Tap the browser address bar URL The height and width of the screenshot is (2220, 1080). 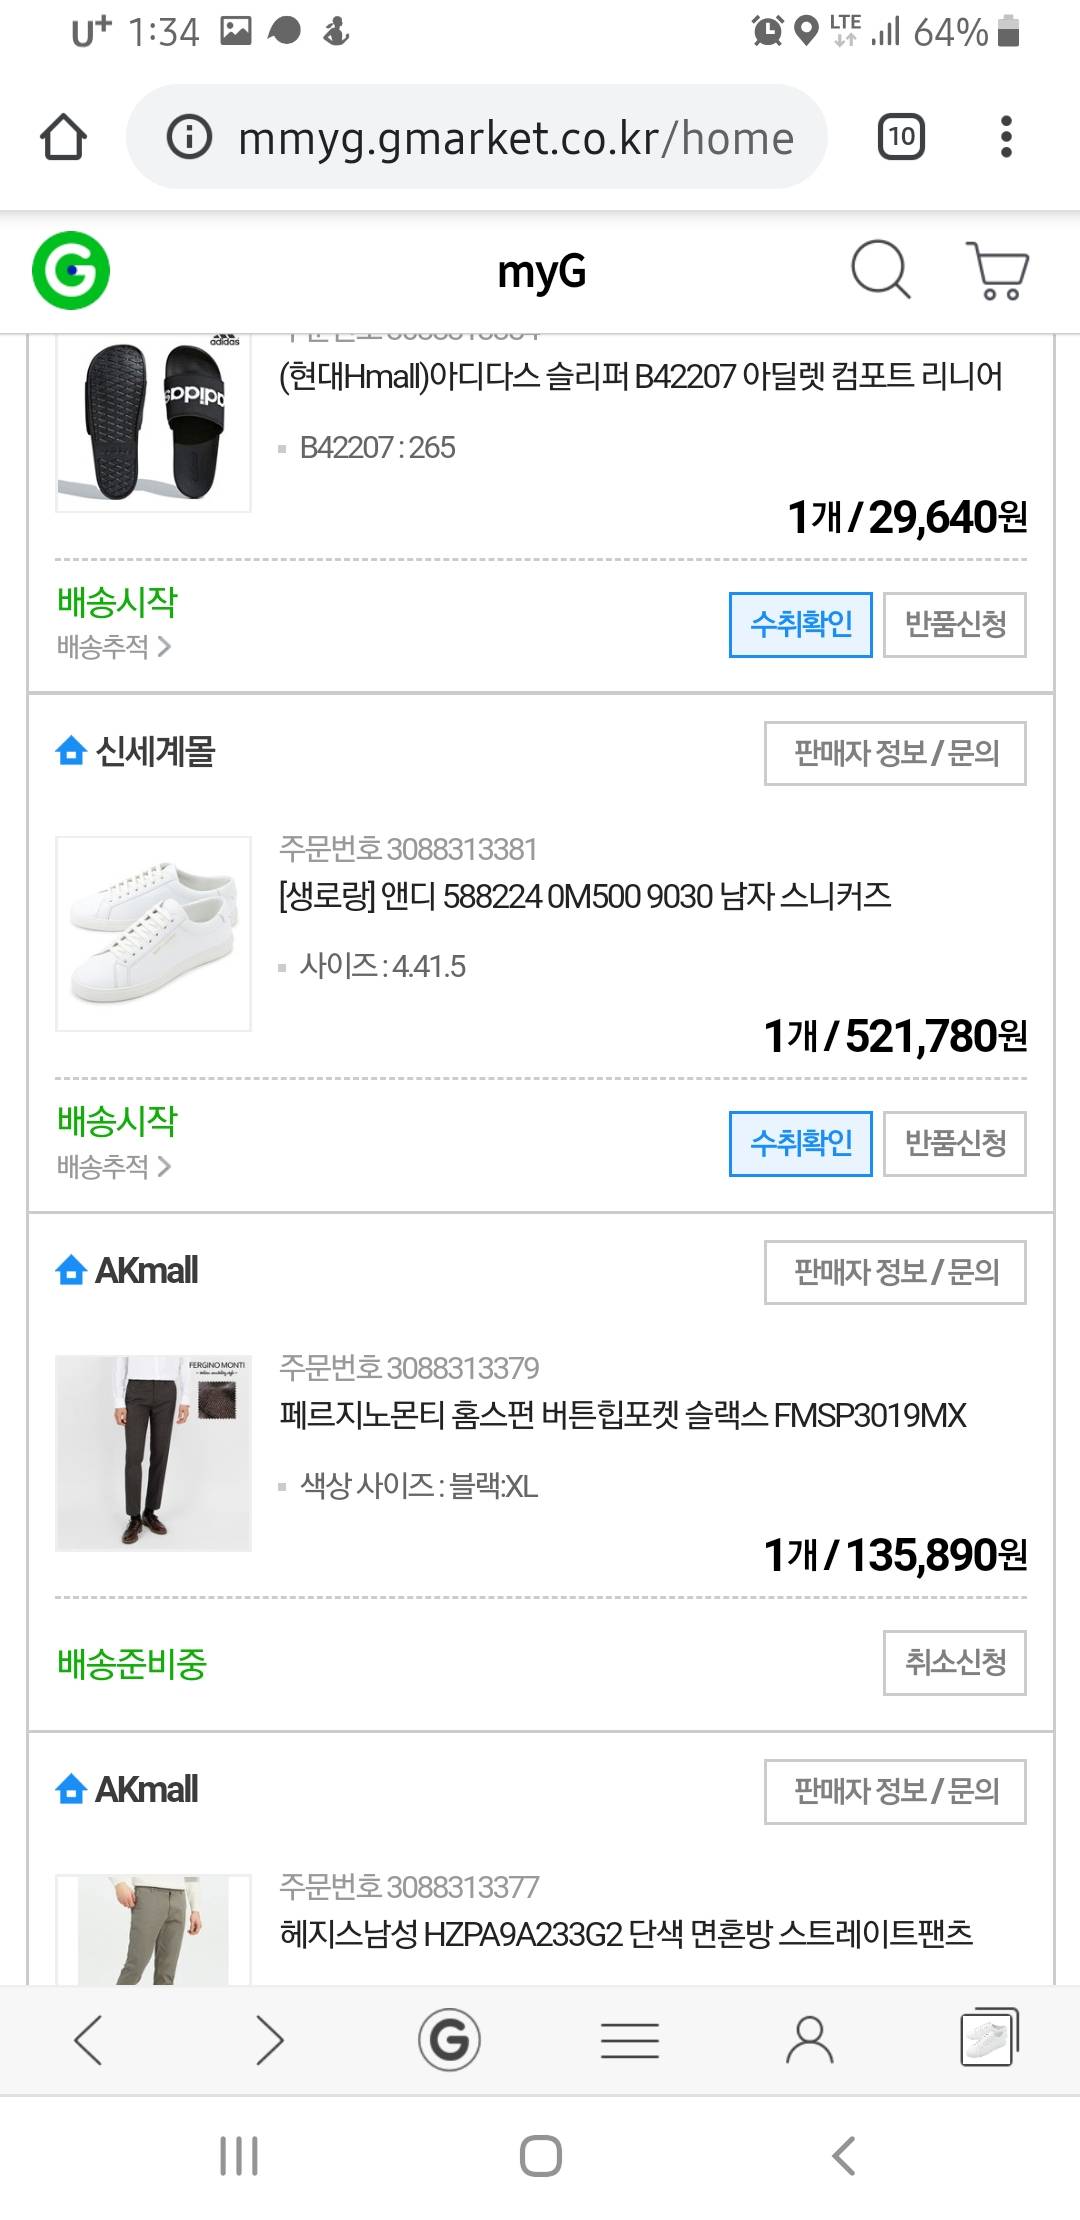(515, 137)
